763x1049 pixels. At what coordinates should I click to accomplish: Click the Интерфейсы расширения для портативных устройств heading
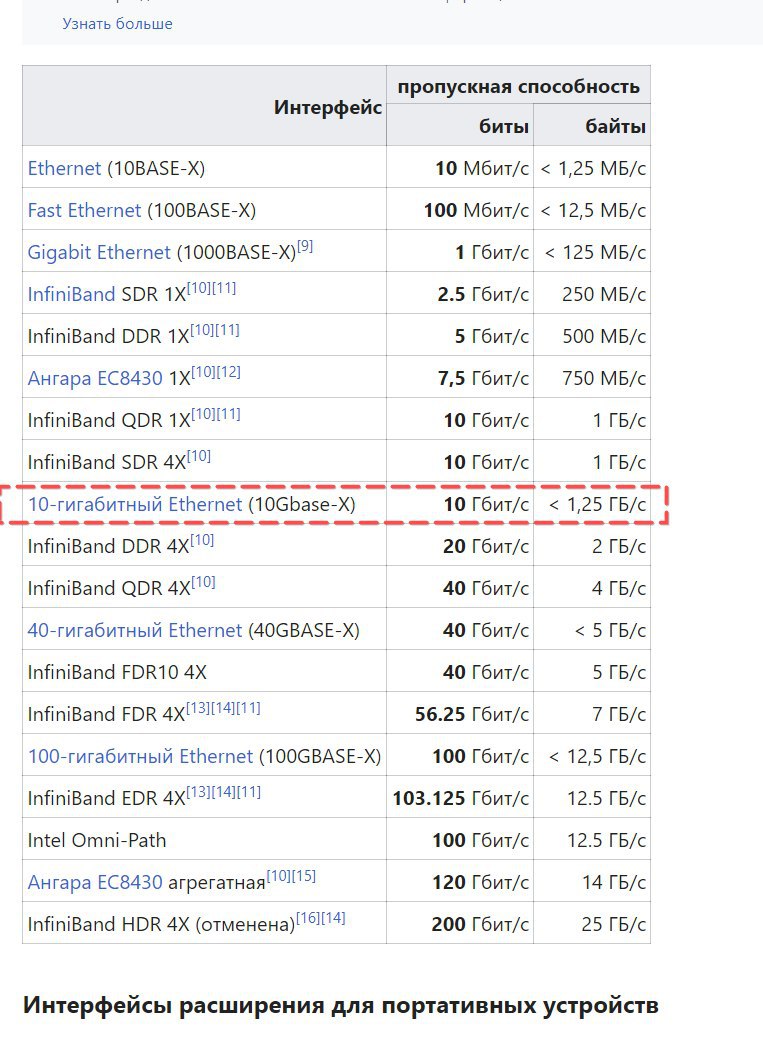coord(341,1005)
